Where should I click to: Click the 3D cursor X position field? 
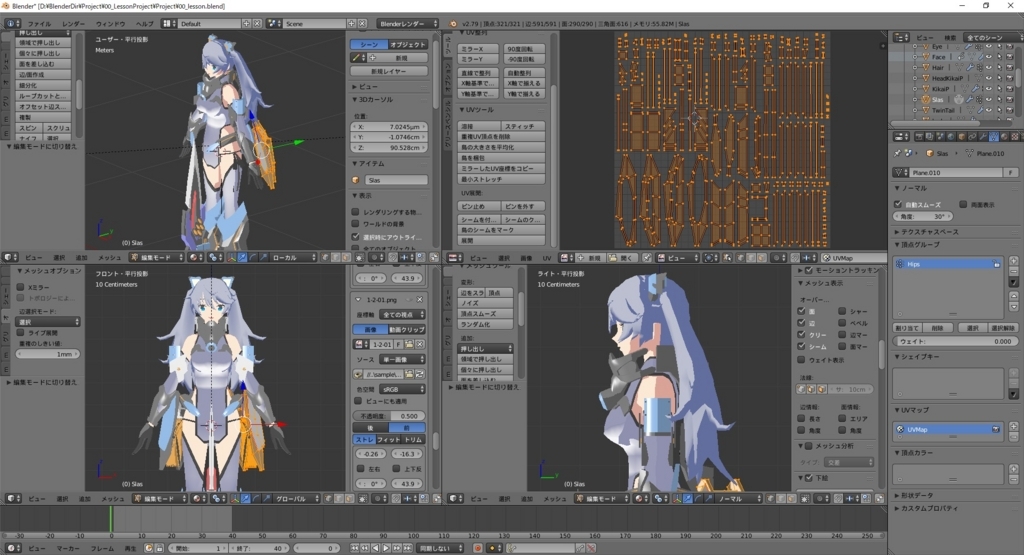click(389, 127)
